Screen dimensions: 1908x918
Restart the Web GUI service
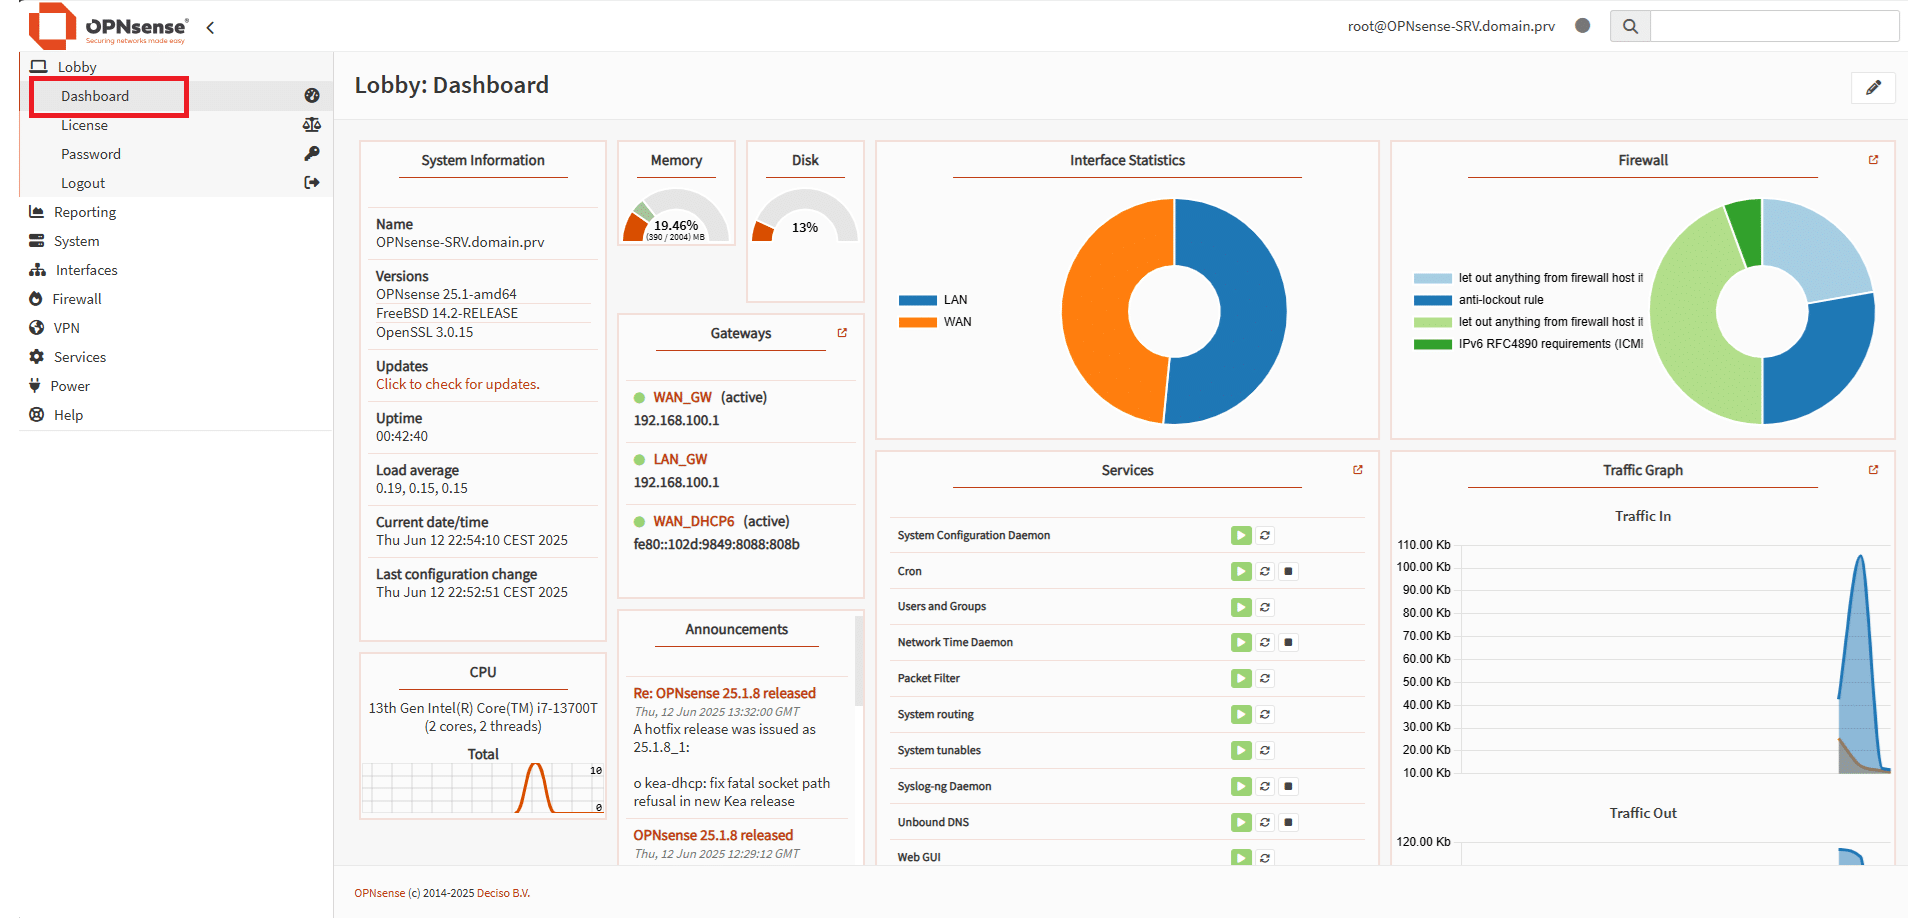1265,857
